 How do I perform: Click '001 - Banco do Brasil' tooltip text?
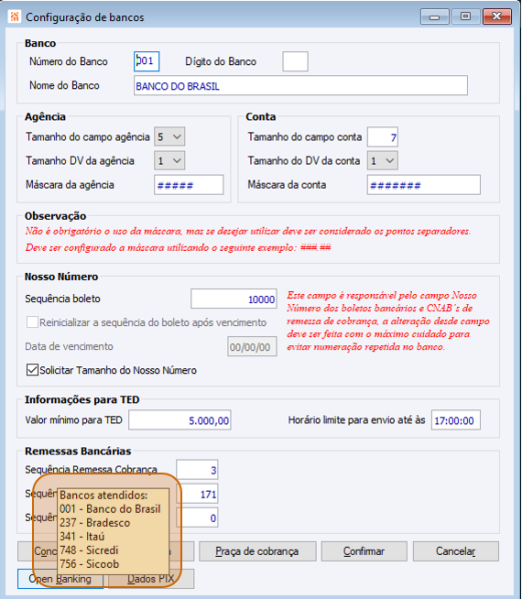point(110,509)
